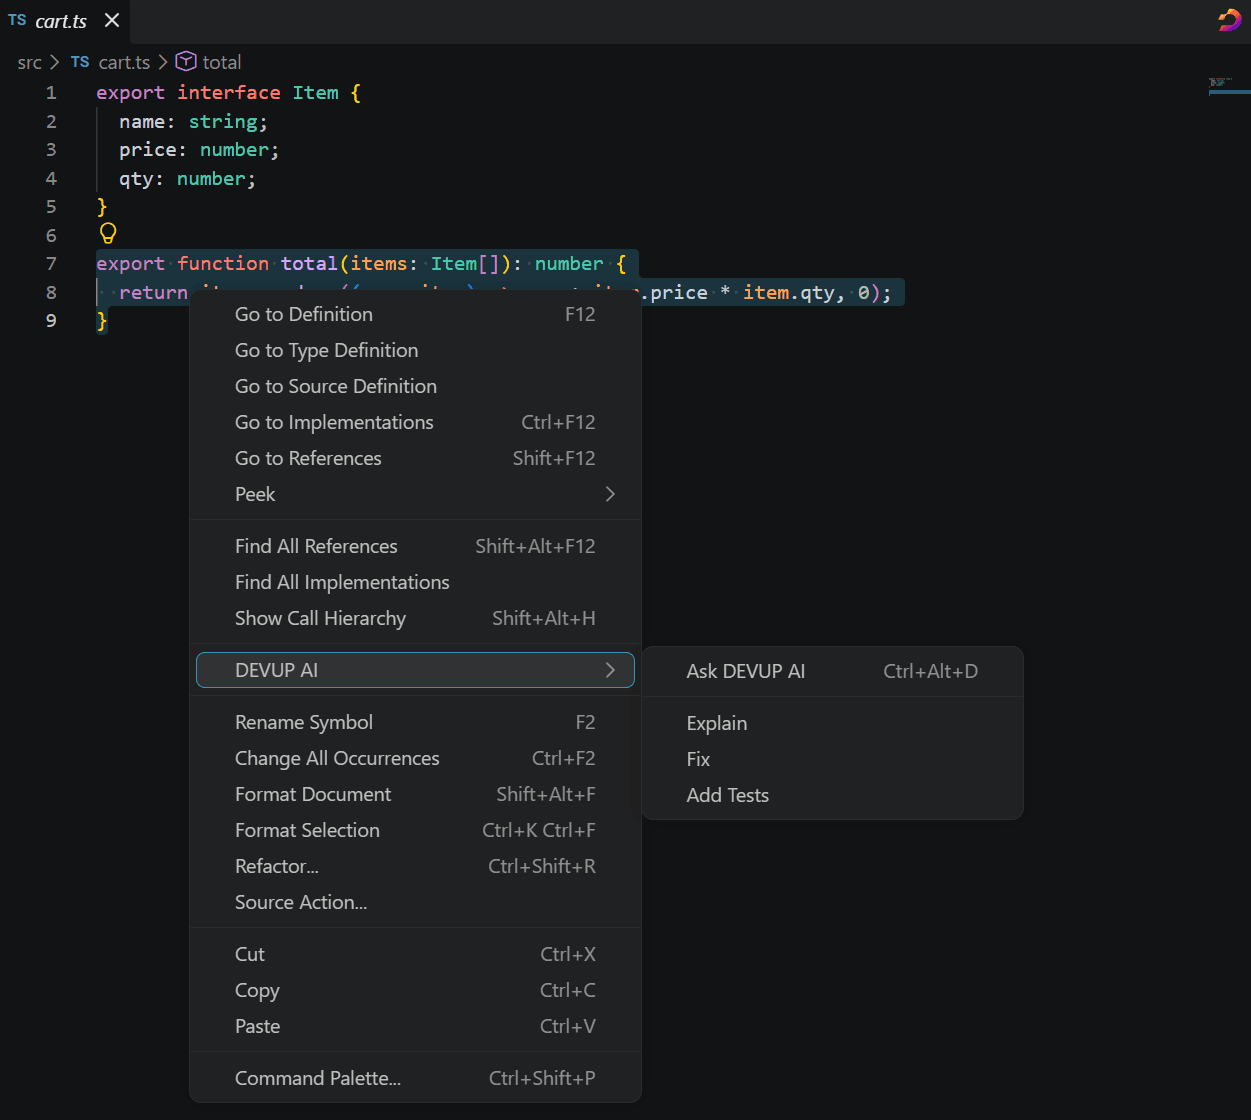Screen dimensions: 1251x1120
Task: Select Paste from the context menu
Action: [x=415, y=1026]
